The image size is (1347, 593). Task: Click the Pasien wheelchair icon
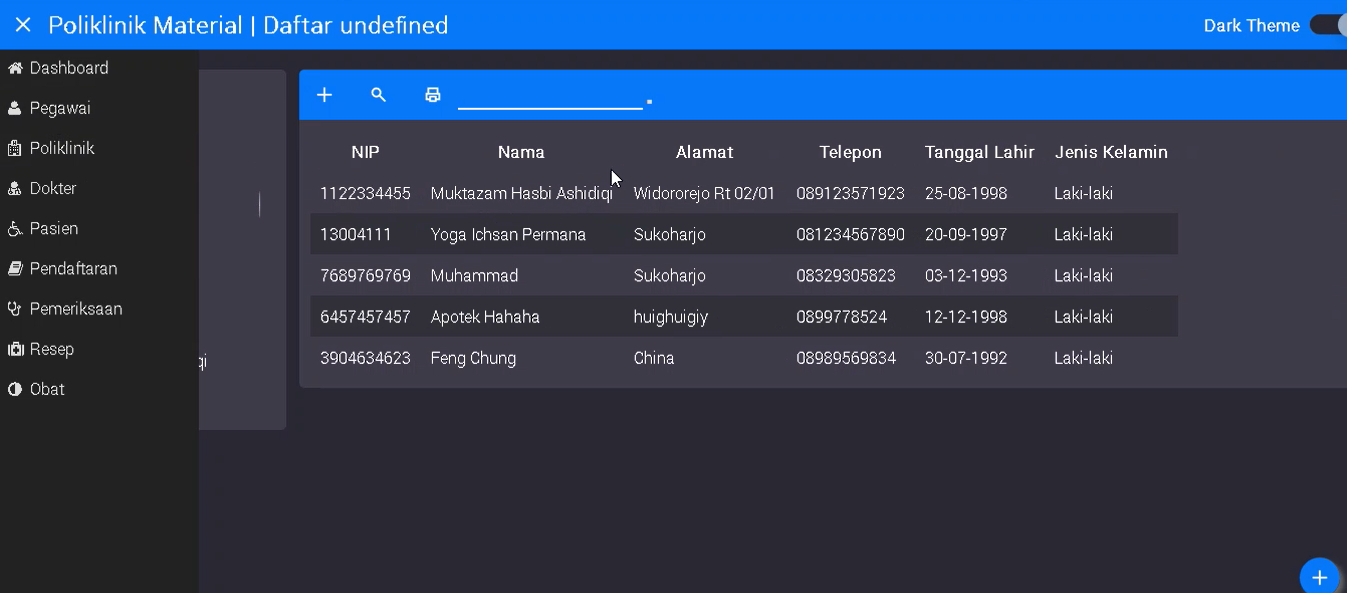pyautogui.click(x=15, y=229)
